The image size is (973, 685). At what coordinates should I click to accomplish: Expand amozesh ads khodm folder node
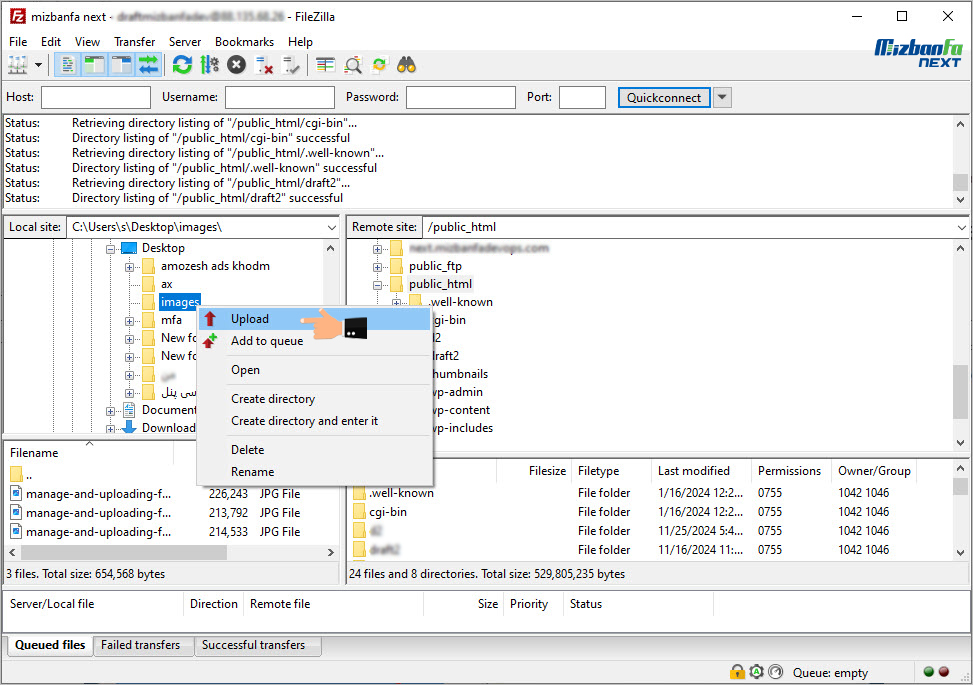click(129, 267)
